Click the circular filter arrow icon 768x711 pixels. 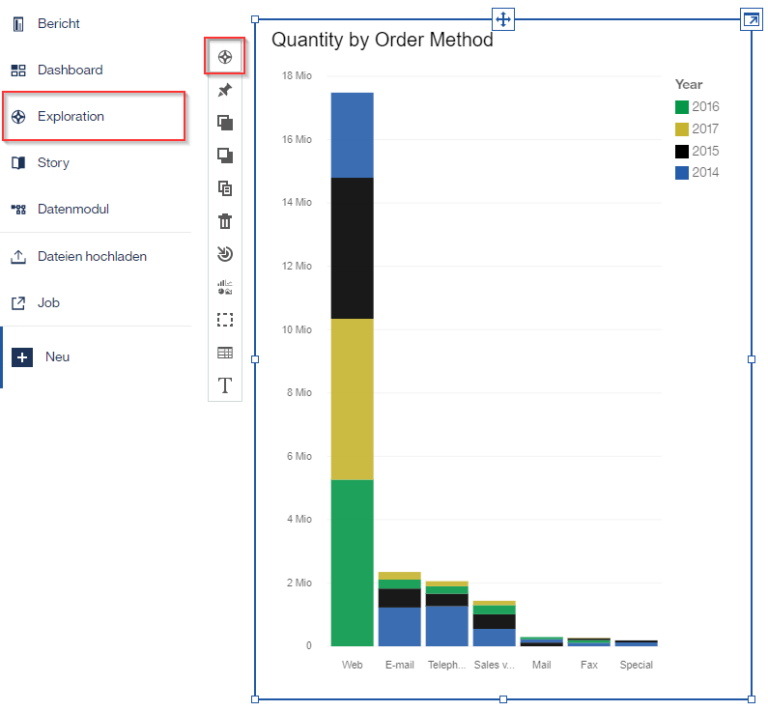225,254
